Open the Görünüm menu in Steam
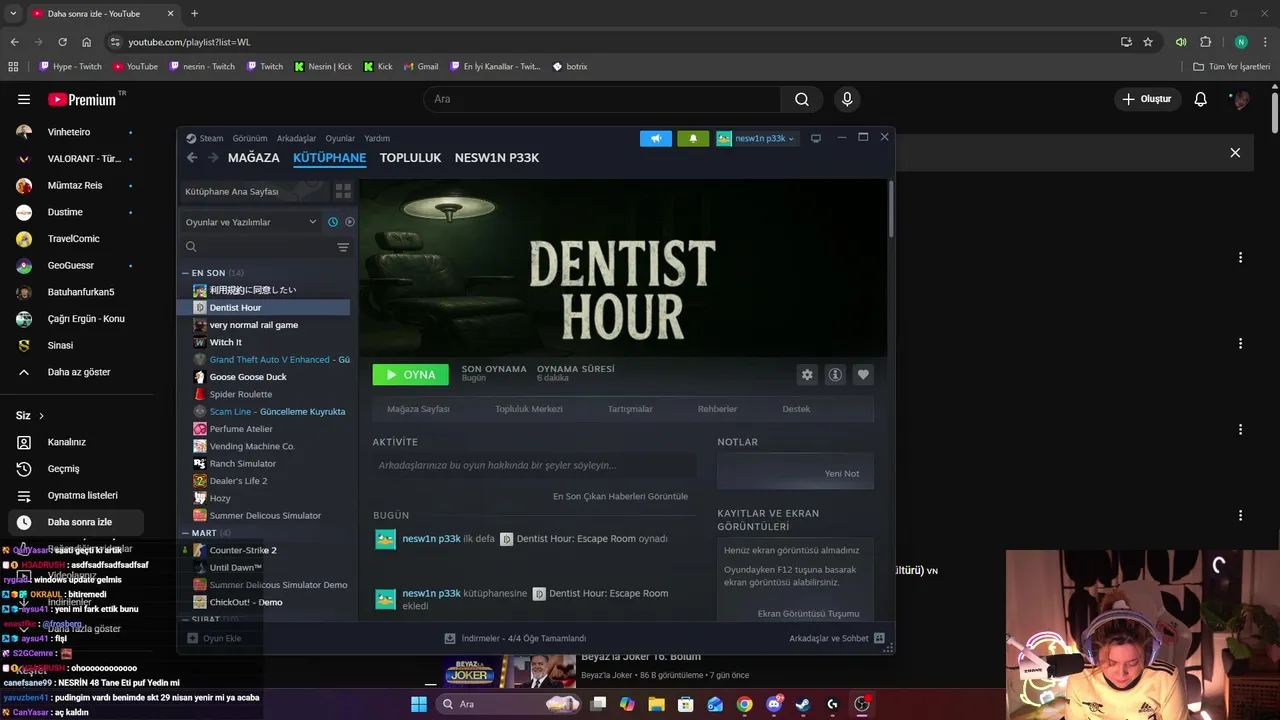The width and height of the screenshot is (1280, 720). pyautogui.click(x=250, y=138)
